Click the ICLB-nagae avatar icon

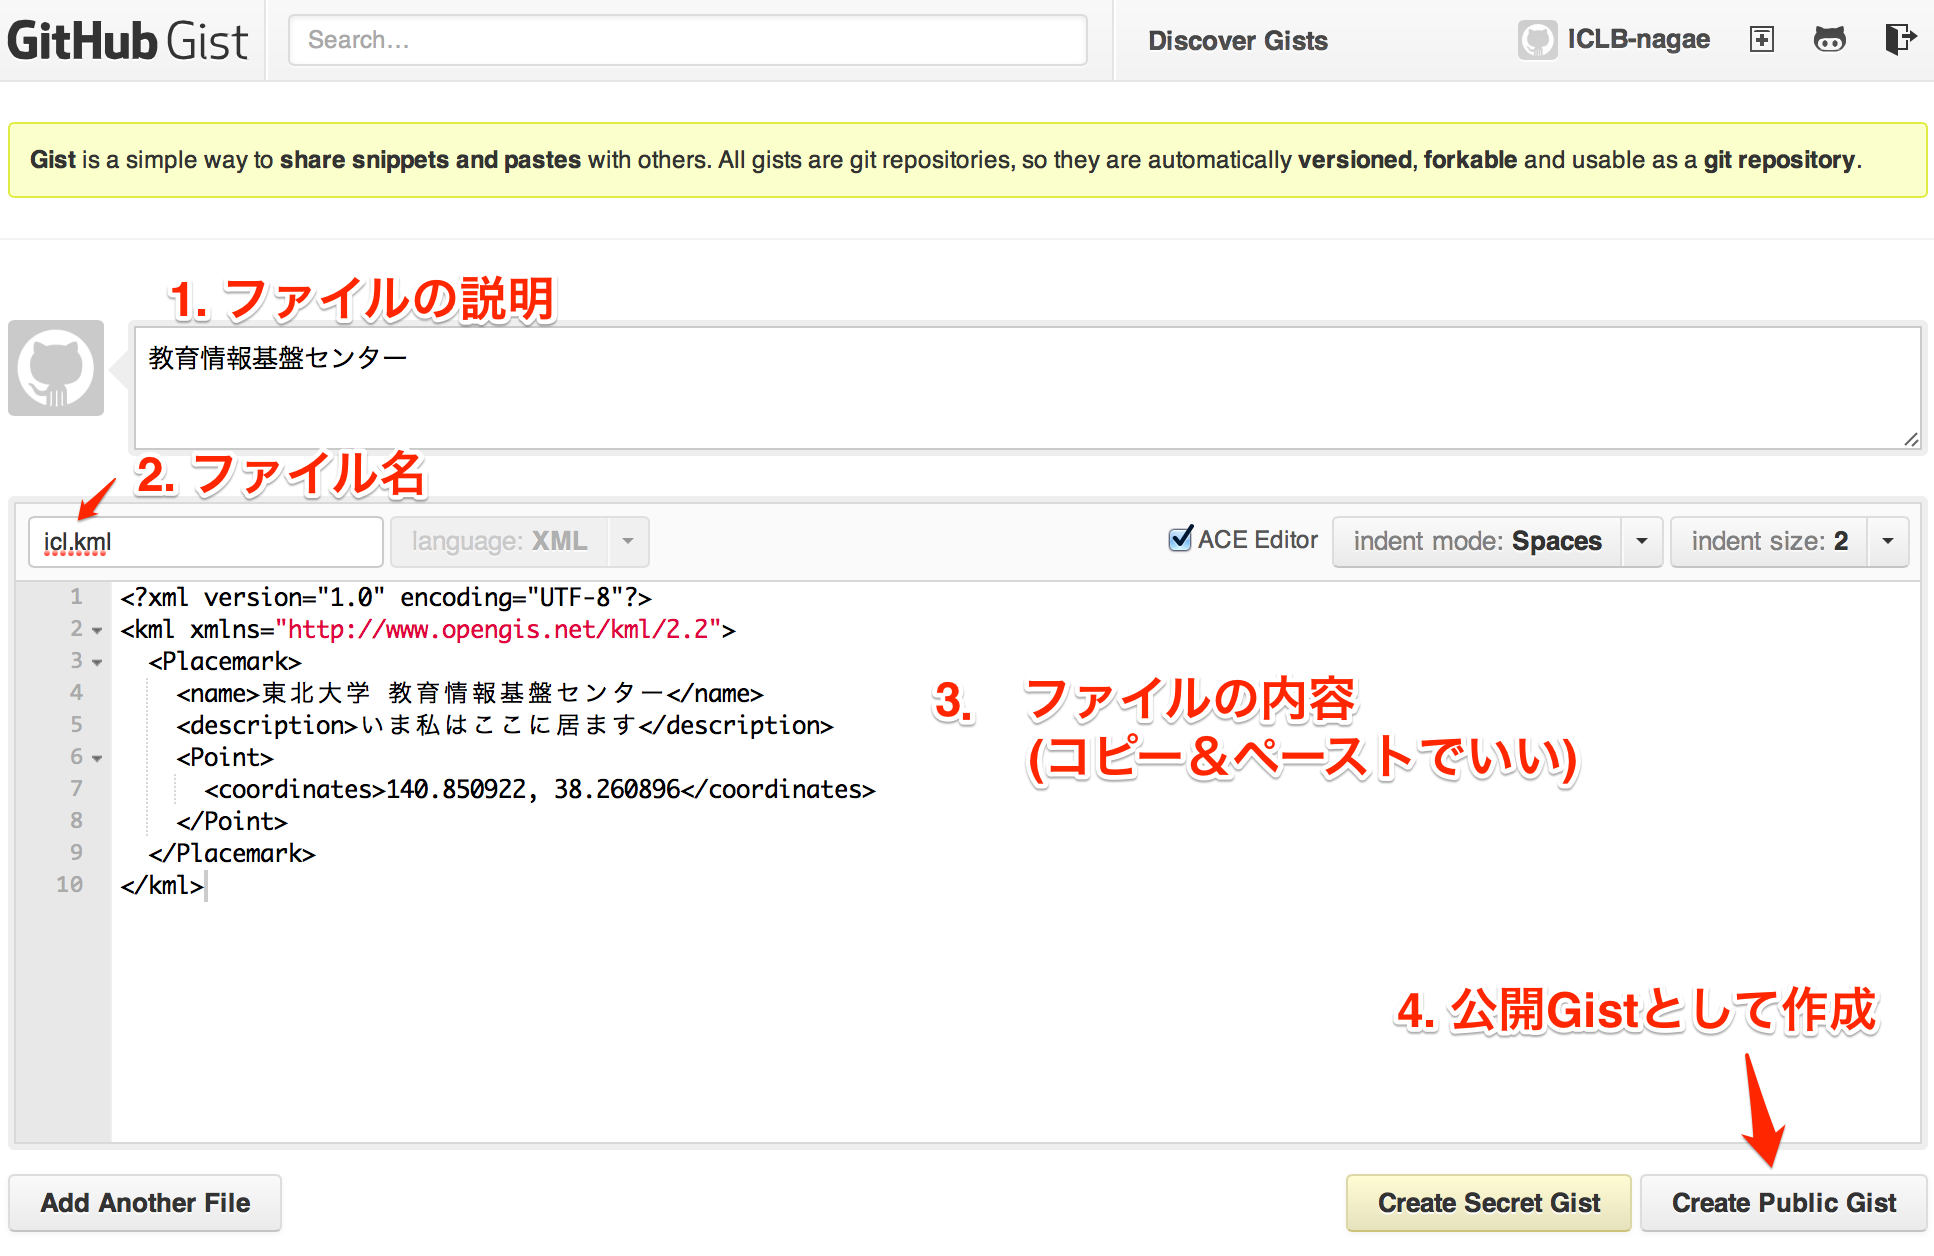click(1537, 40)
